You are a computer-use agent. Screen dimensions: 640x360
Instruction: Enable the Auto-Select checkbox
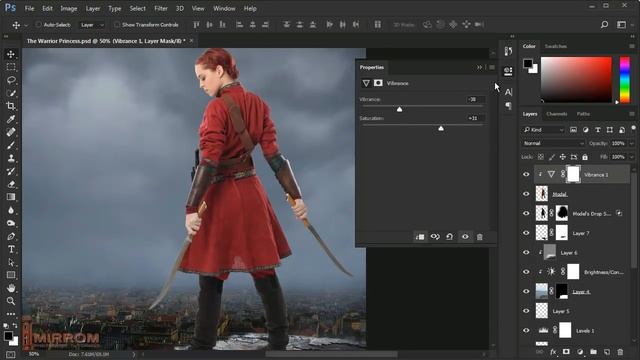38,24
